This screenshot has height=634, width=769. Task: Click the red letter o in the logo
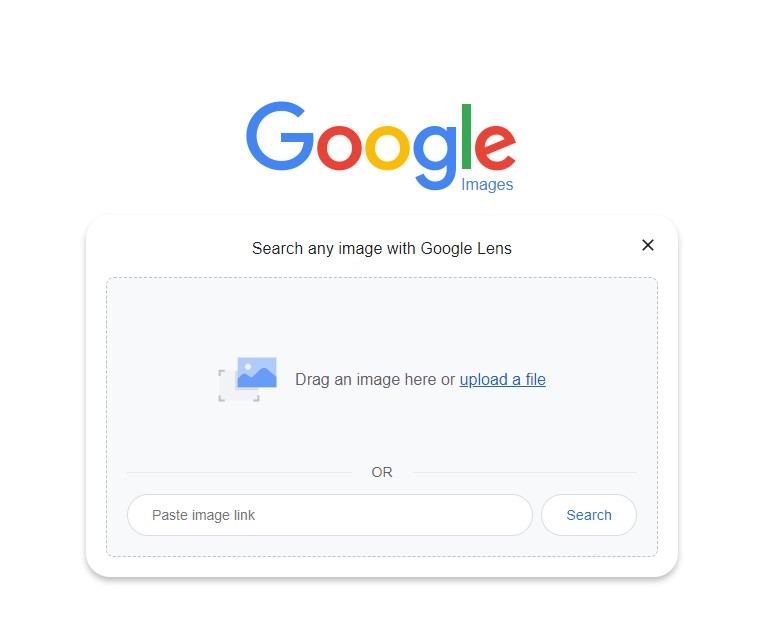(x=339, y=148)
